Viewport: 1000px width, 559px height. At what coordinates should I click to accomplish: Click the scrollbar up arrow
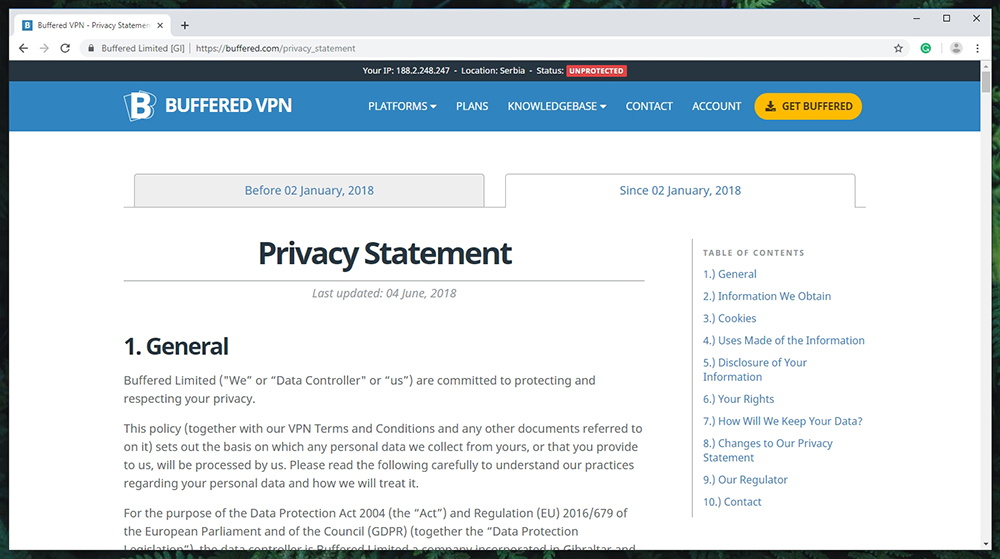[986, 66]
